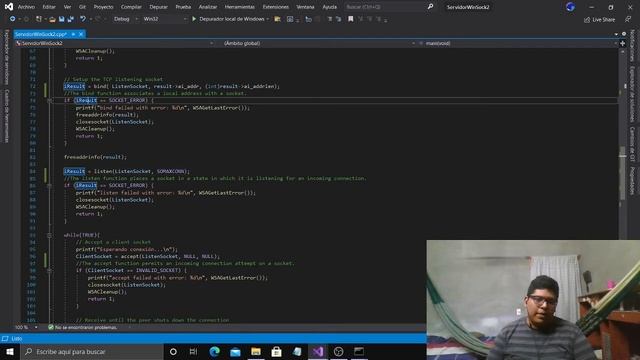Open the Windows Start menu

(x=10, y=351)
